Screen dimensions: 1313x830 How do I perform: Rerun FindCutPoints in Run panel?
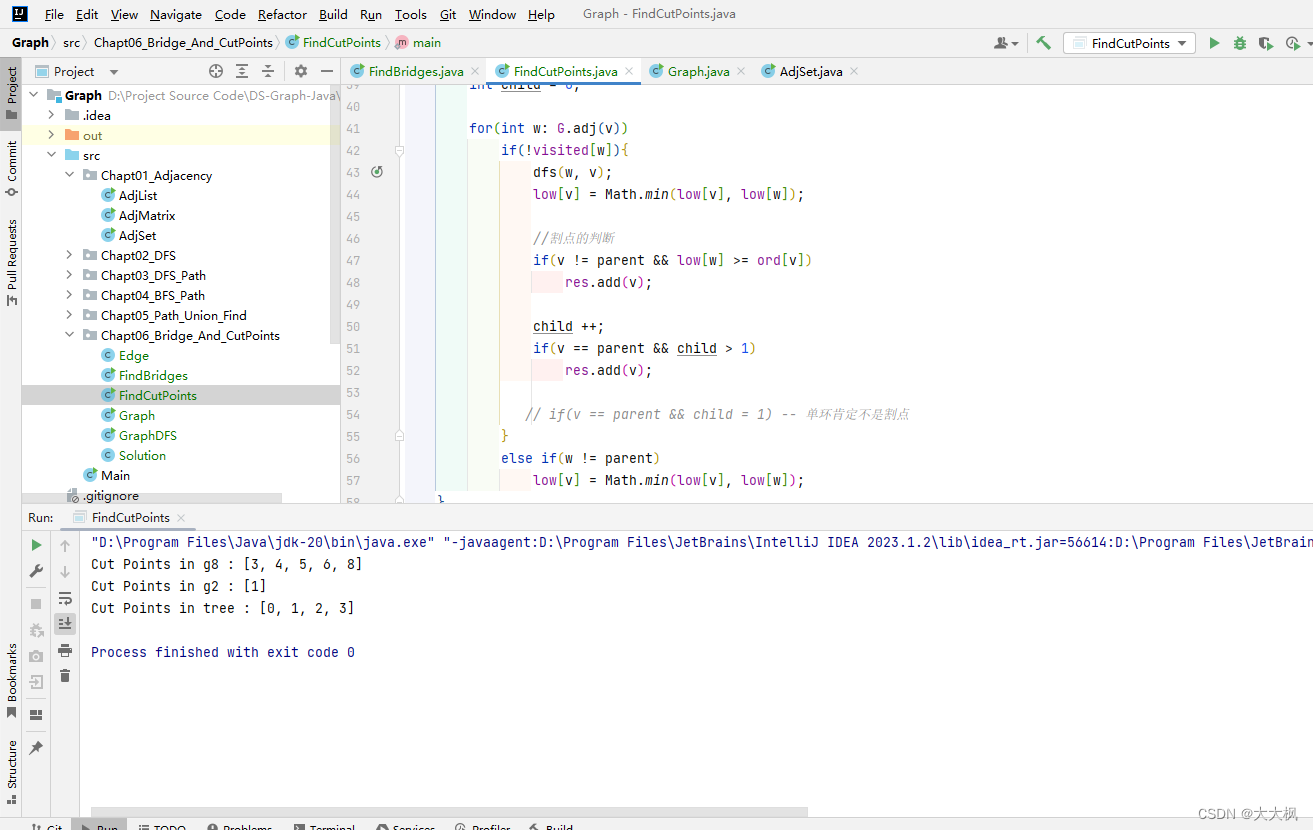(x=36, y=545)
